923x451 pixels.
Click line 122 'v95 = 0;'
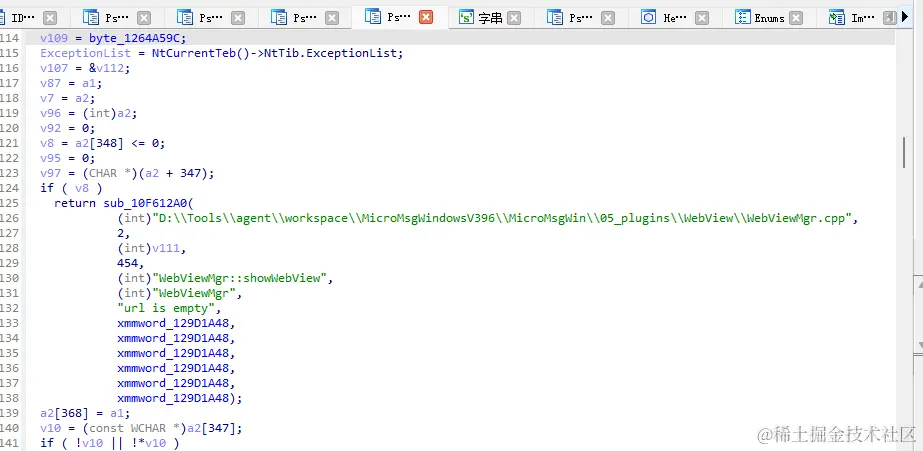[67, 158]
